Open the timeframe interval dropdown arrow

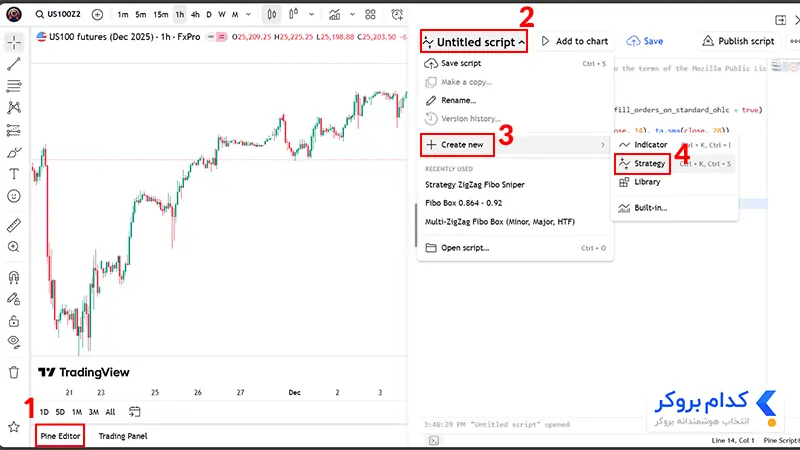248,15
